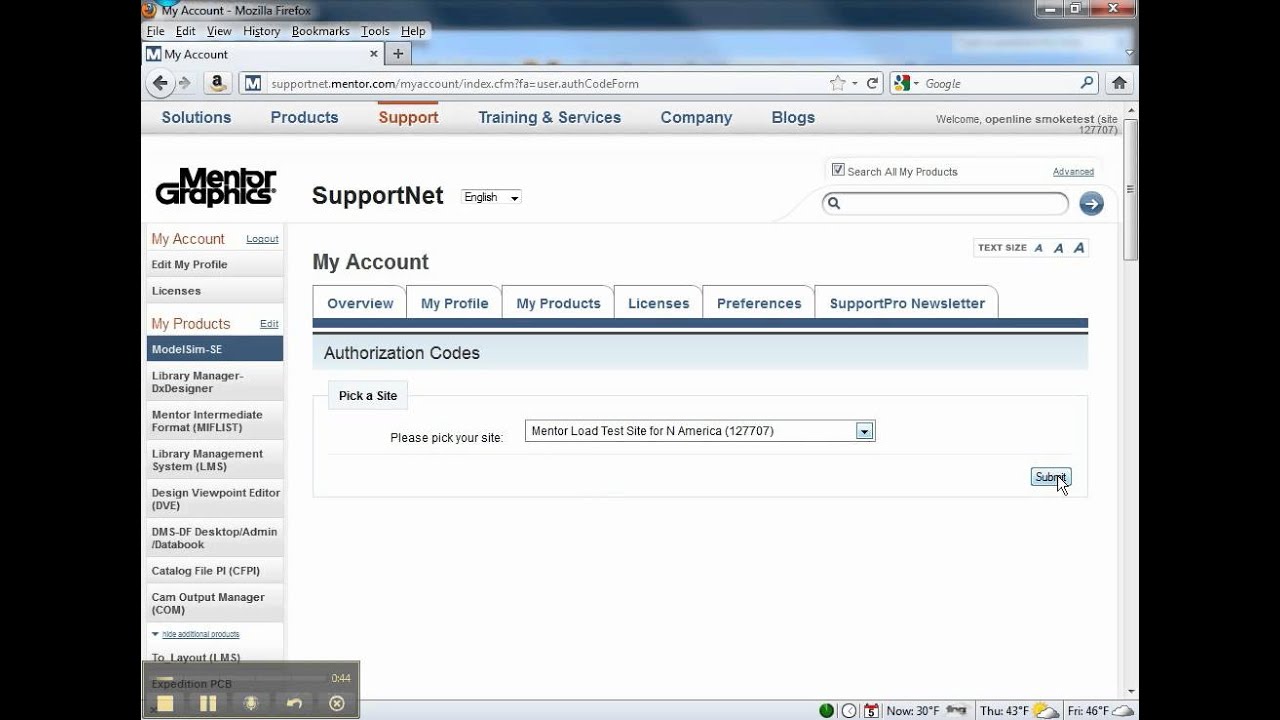
Task: Click the Submit button
Action: pos(1051,477)
